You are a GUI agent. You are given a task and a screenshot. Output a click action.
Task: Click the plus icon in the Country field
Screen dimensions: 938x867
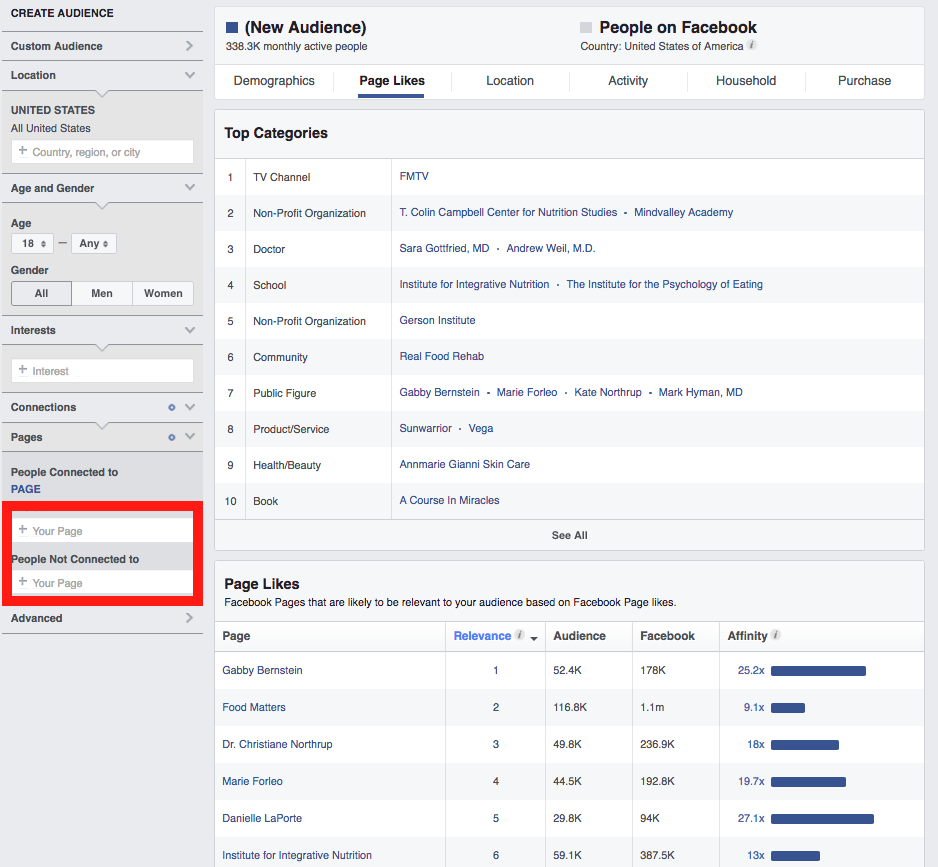tap(22, 151)
